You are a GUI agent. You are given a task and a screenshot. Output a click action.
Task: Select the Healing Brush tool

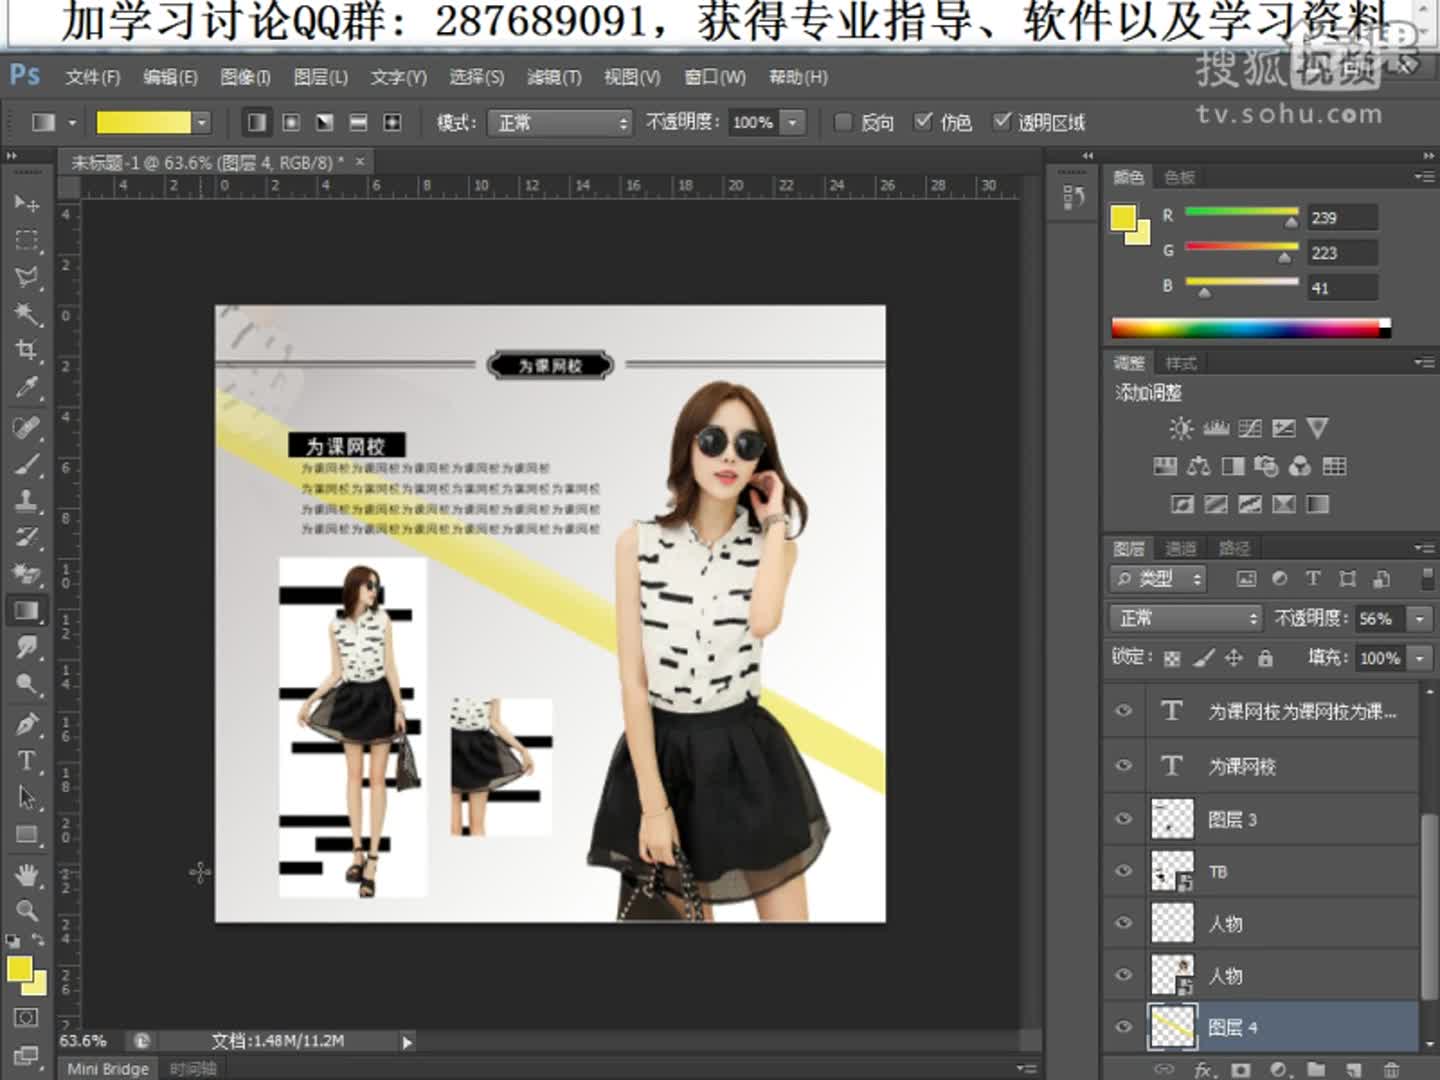(x=27, y=428)
